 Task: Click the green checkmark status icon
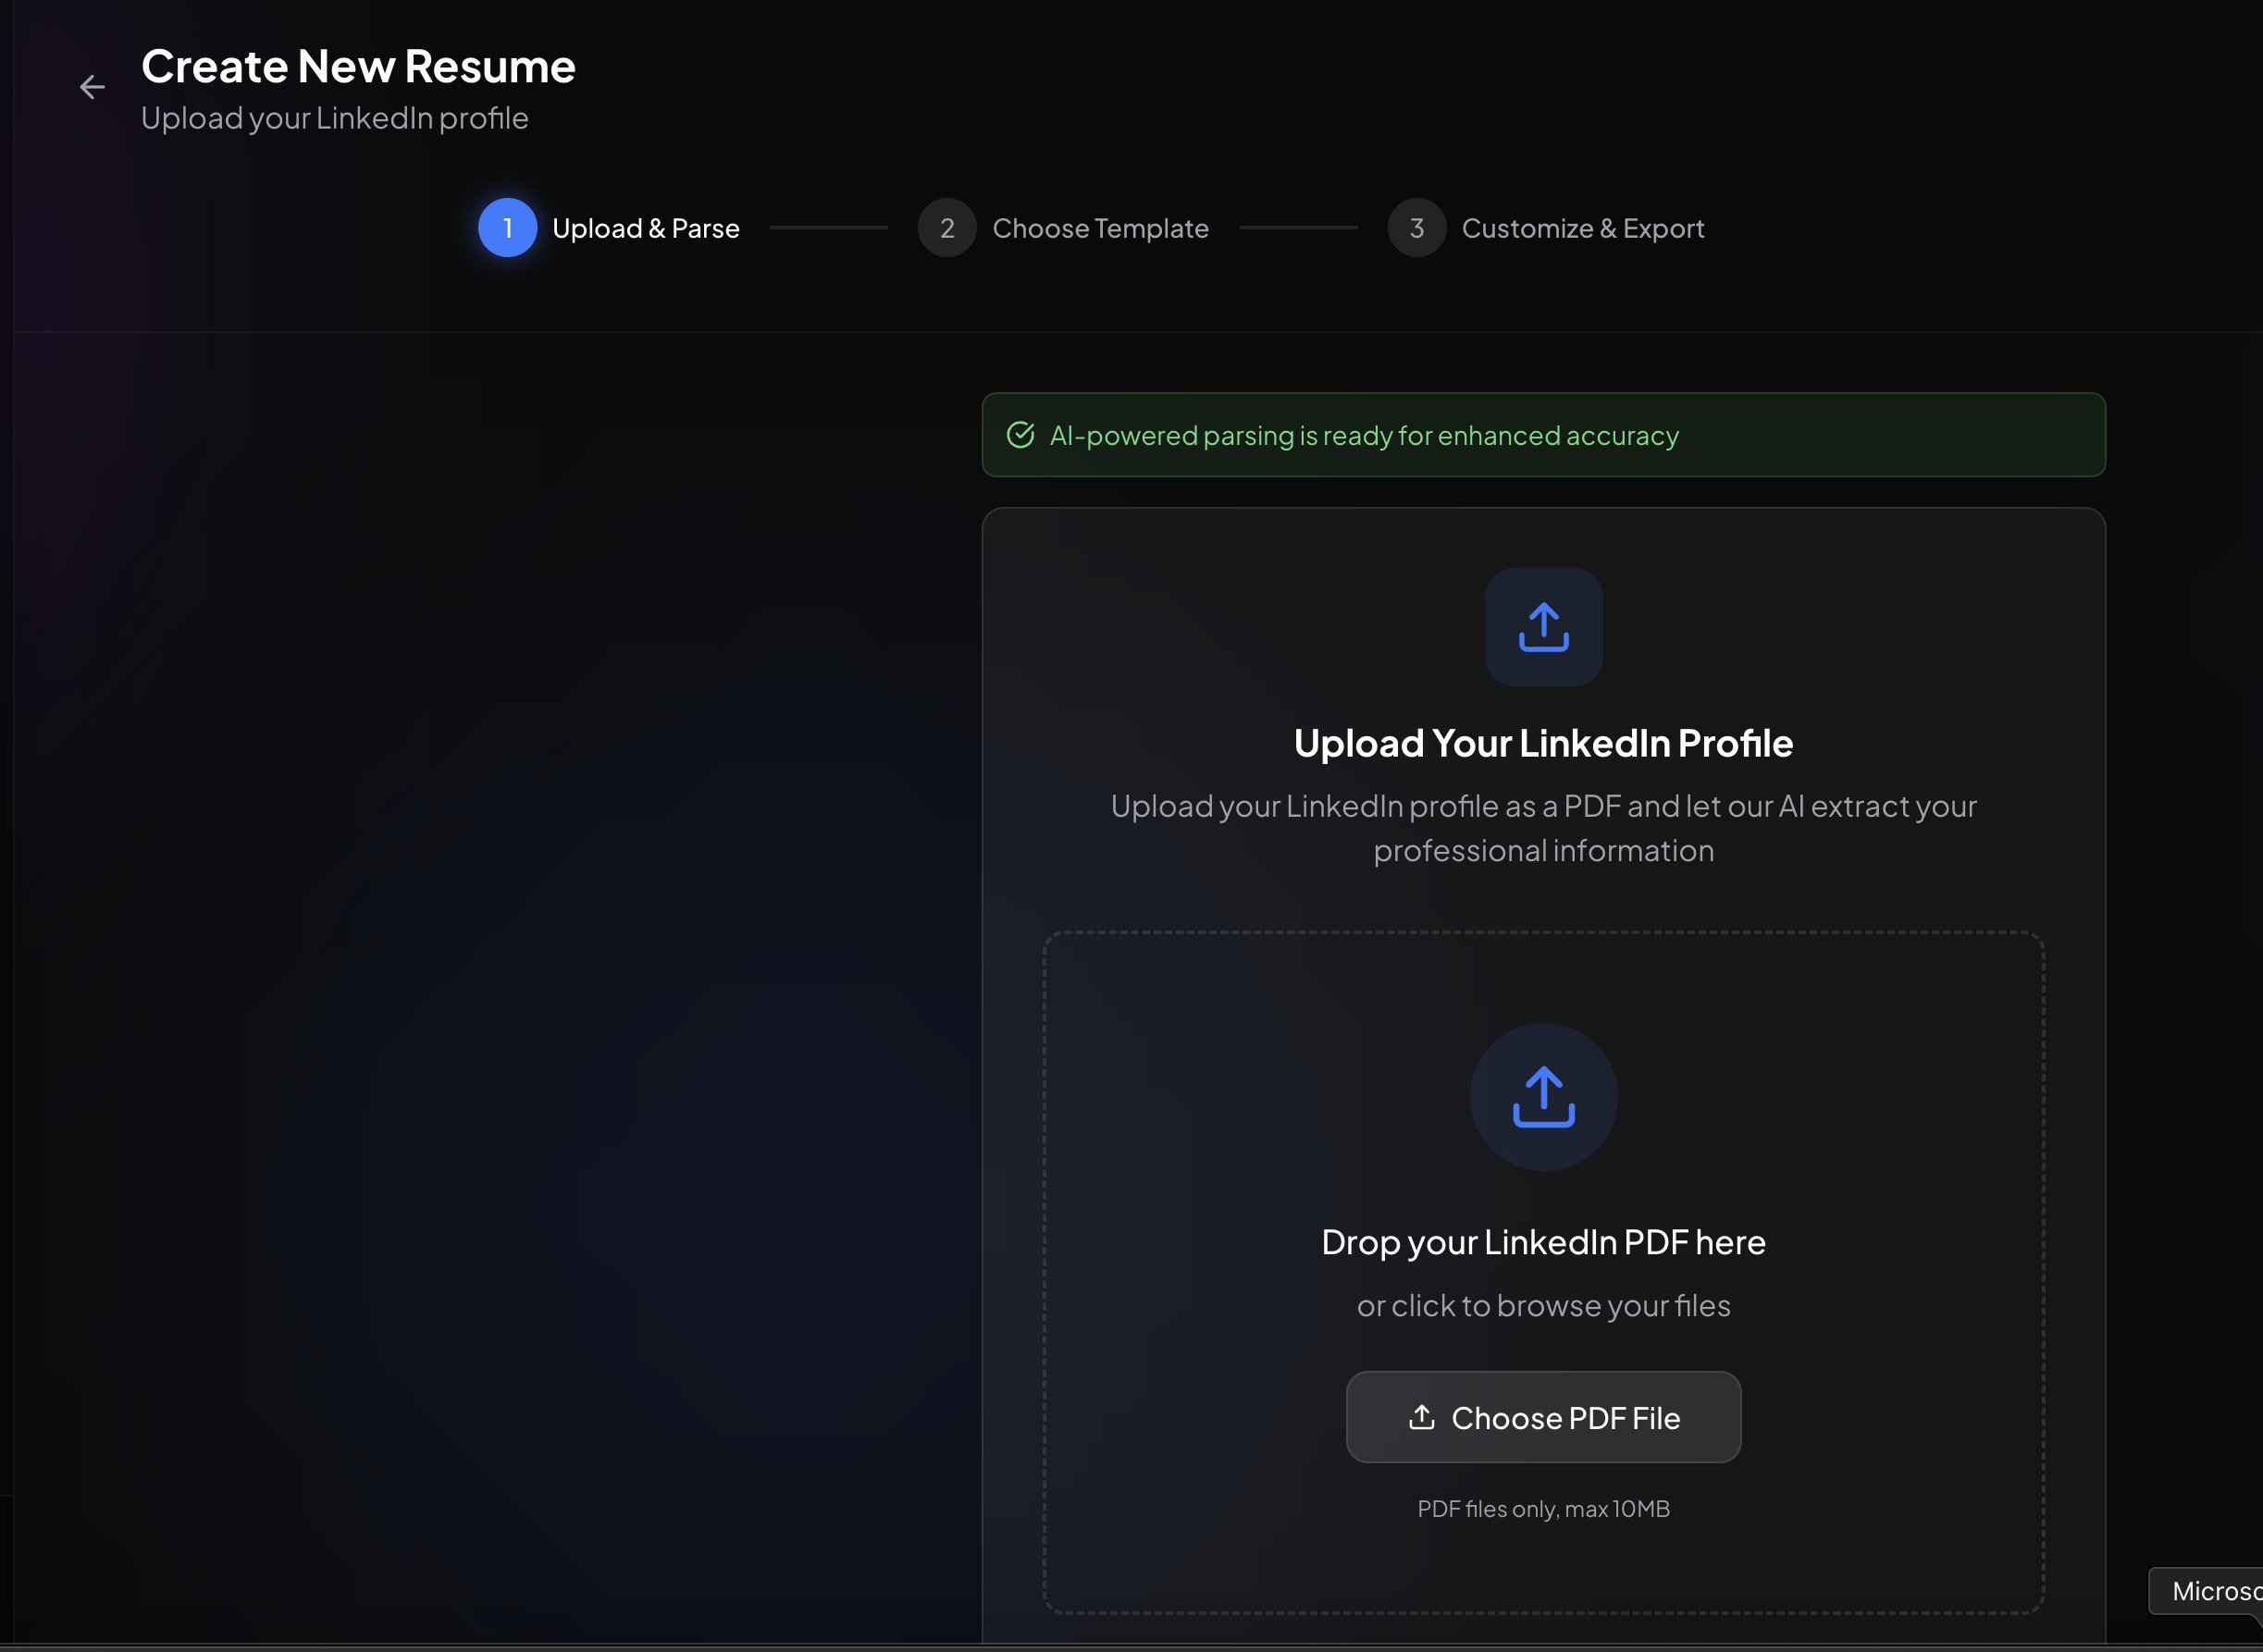pos(1020,435)
